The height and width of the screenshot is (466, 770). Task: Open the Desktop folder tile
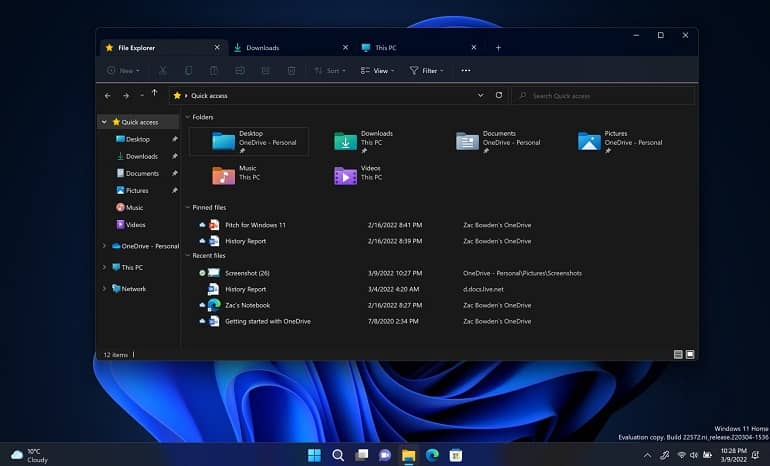249,142
